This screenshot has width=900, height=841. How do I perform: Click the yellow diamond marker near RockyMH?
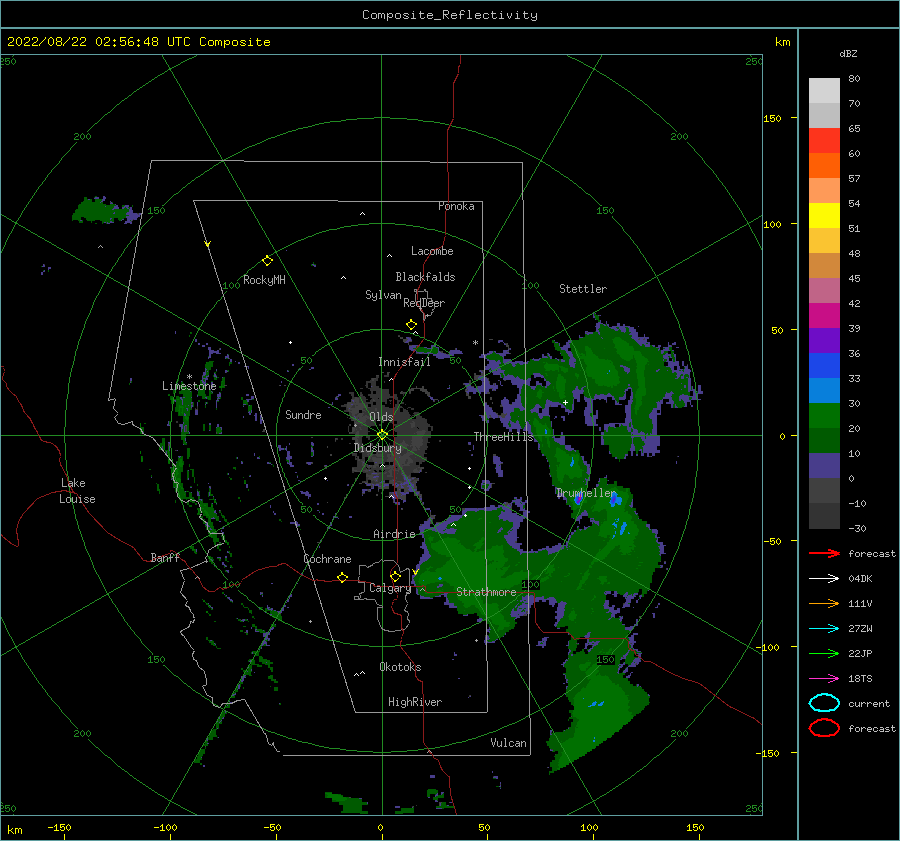(267, 261)
